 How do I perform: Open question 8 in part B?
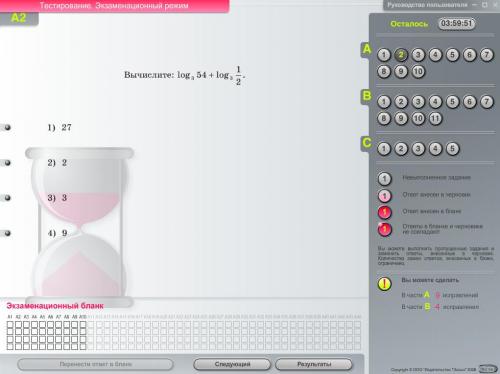click(x=384, y=118)
